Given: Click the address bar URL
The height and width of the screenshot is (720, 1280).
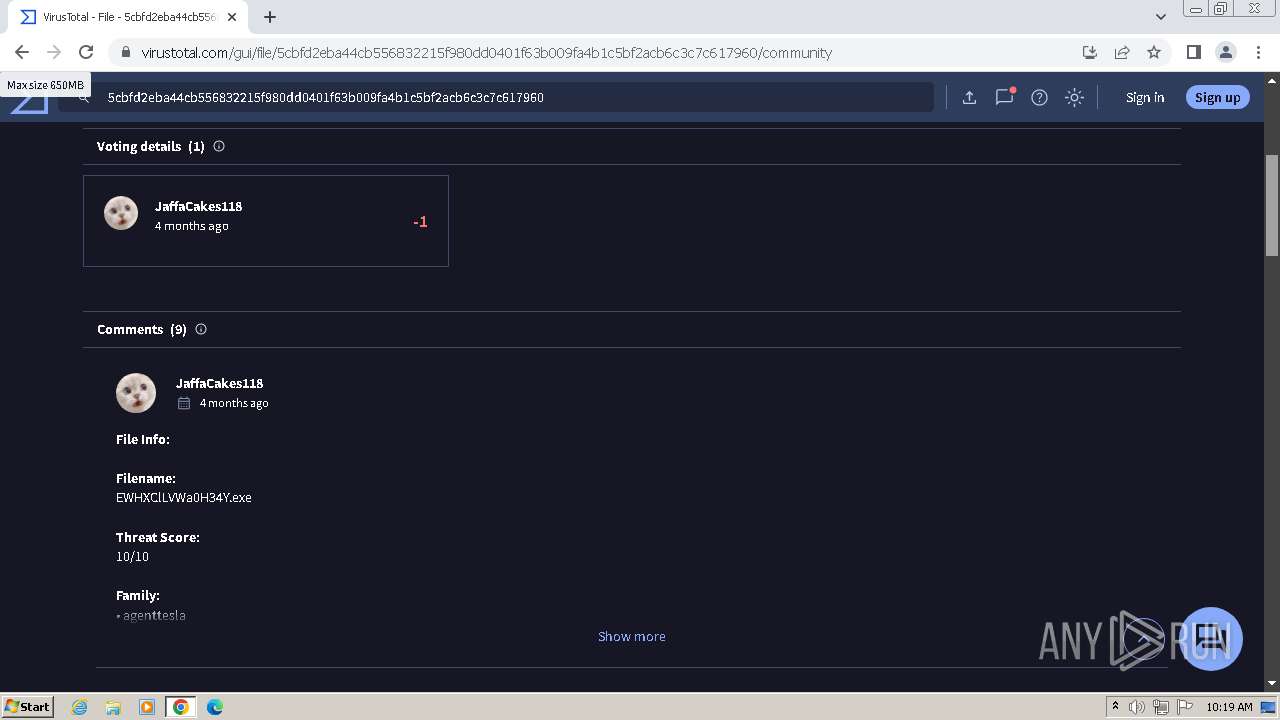Looking at the screenshot, I should pyautogui.click(x=486, y=53).
